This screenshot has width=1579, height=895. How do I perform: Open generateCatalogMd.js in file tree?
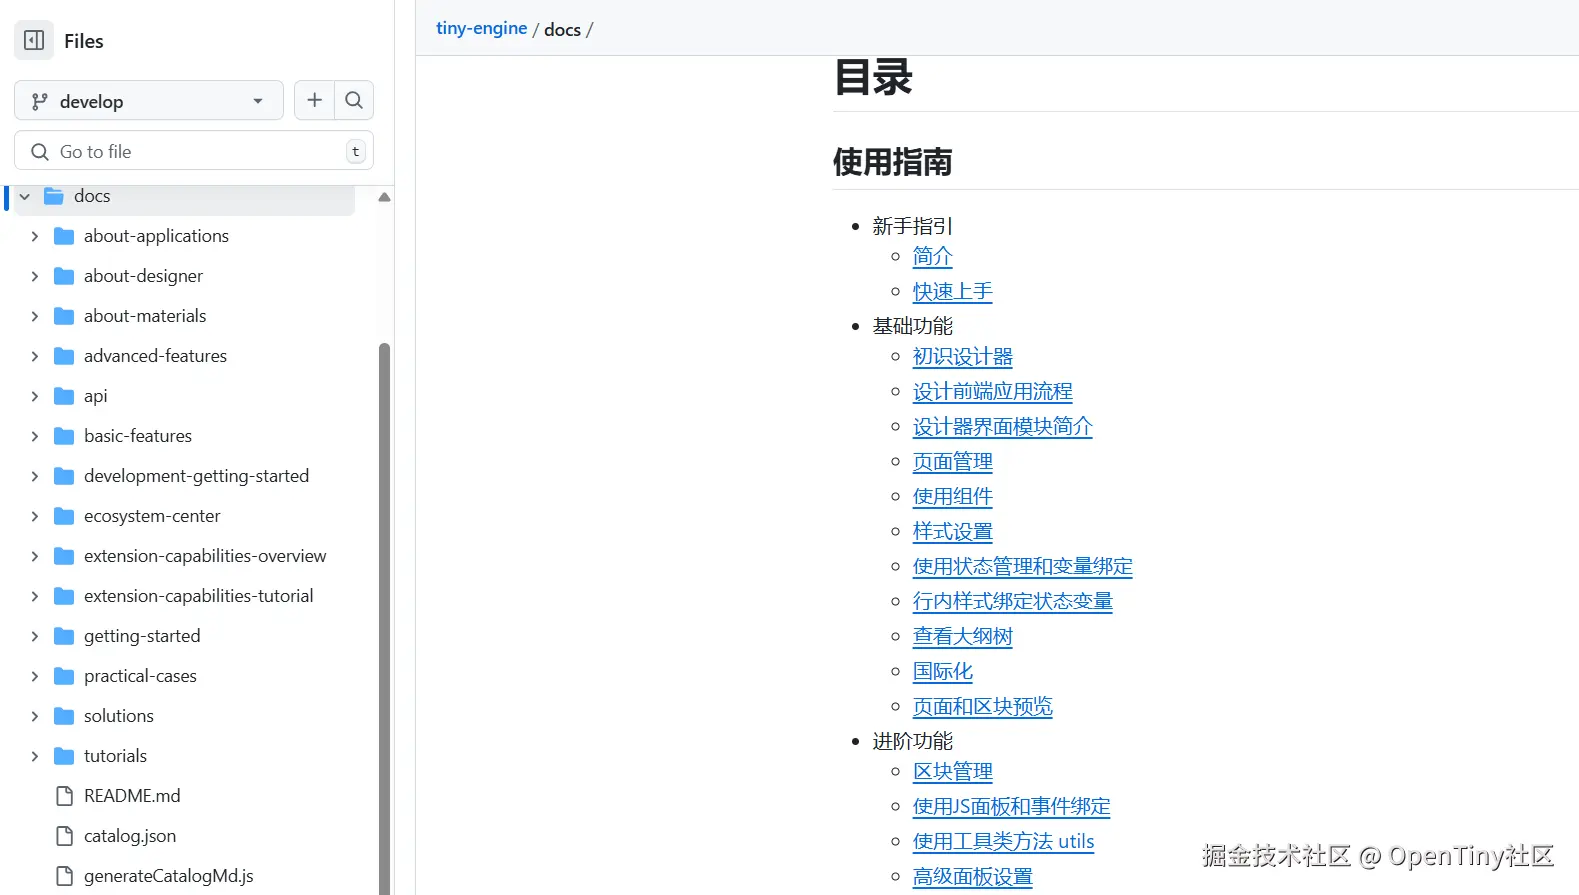169,876
